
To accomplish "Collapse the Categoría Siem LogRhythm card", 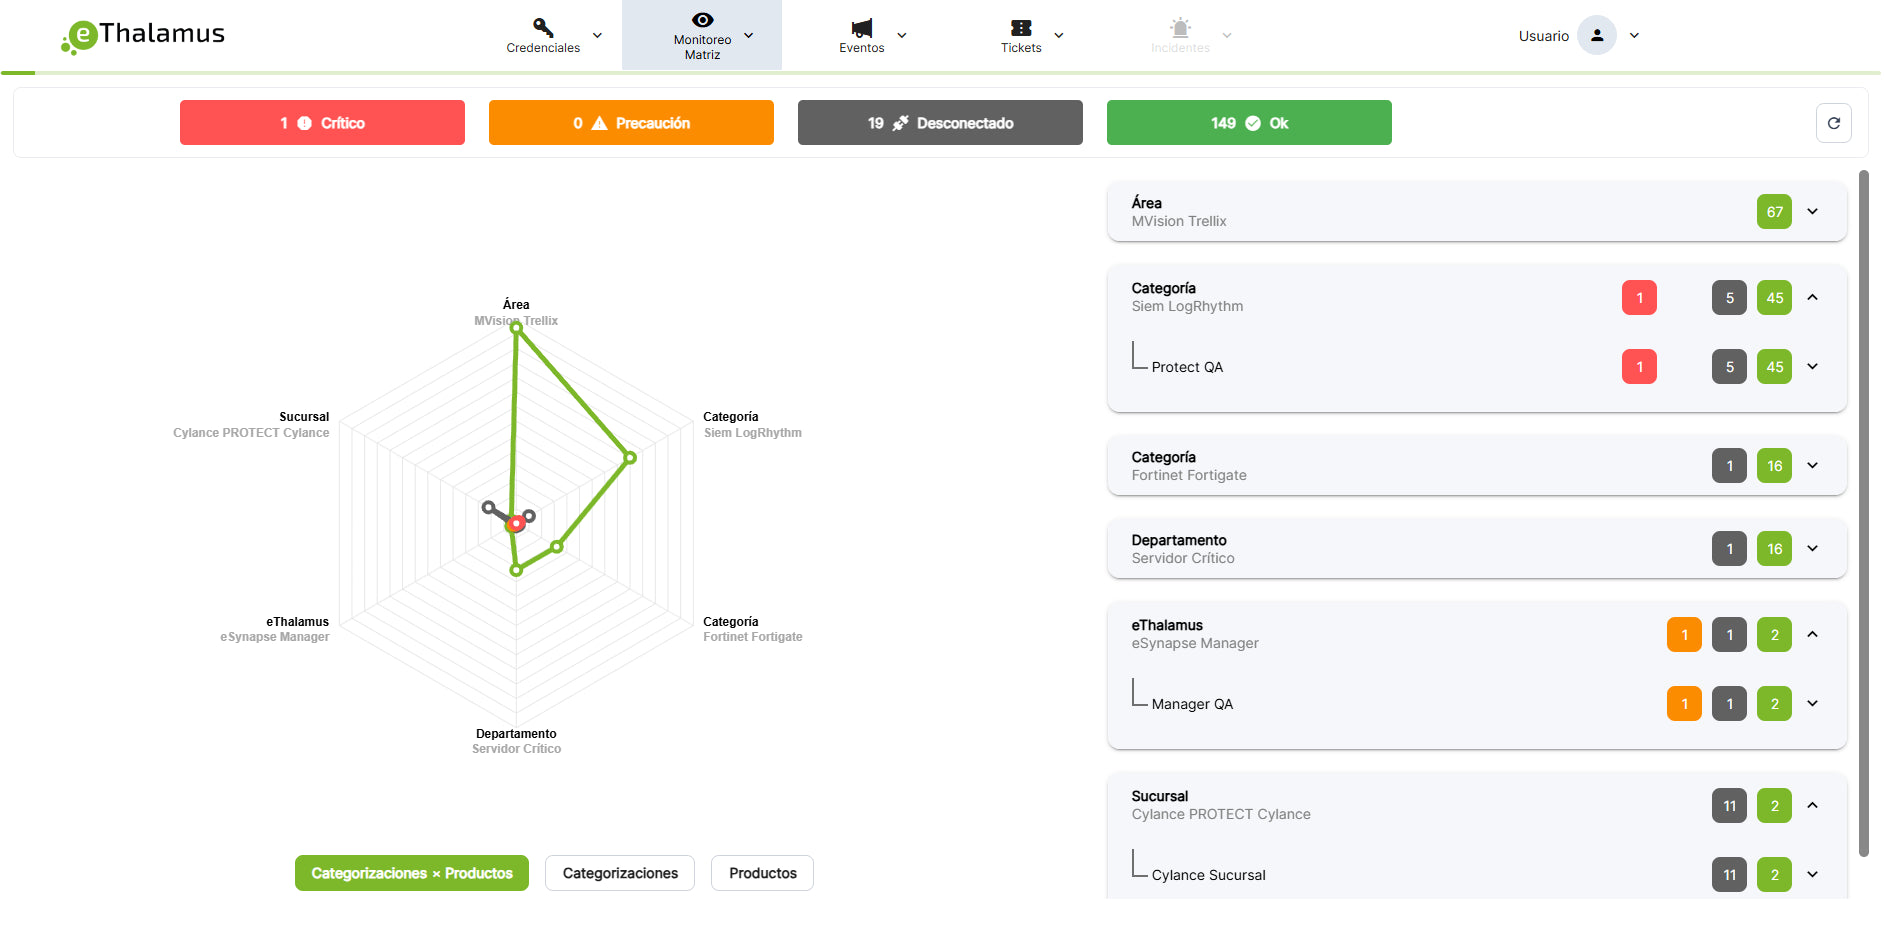I will pos(1812,298).
